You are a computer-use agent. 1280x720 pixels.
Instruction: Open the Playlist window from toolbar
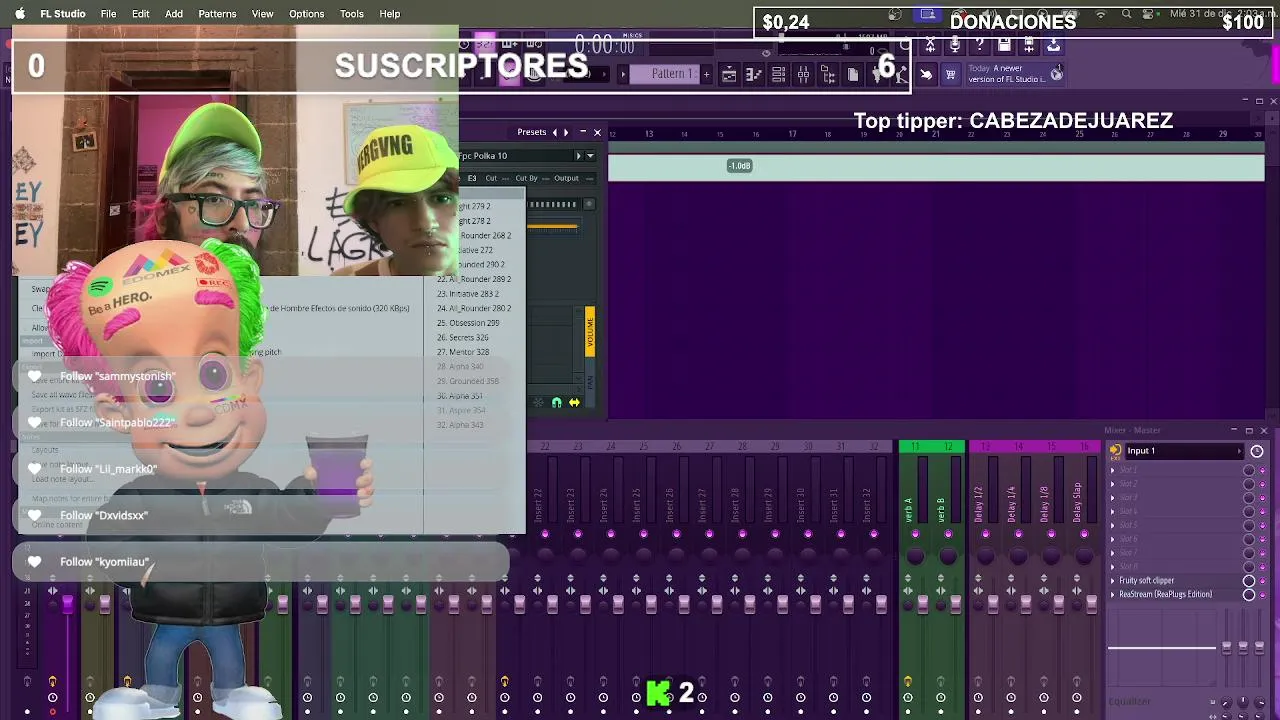(x=729, y=74)
